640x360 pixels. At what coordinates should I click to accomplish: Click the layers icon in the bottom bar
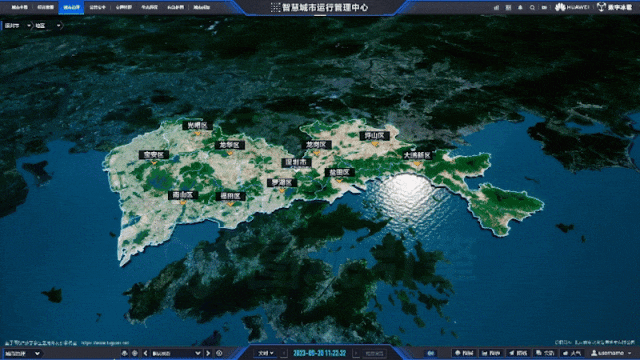[x=124, y=353]
